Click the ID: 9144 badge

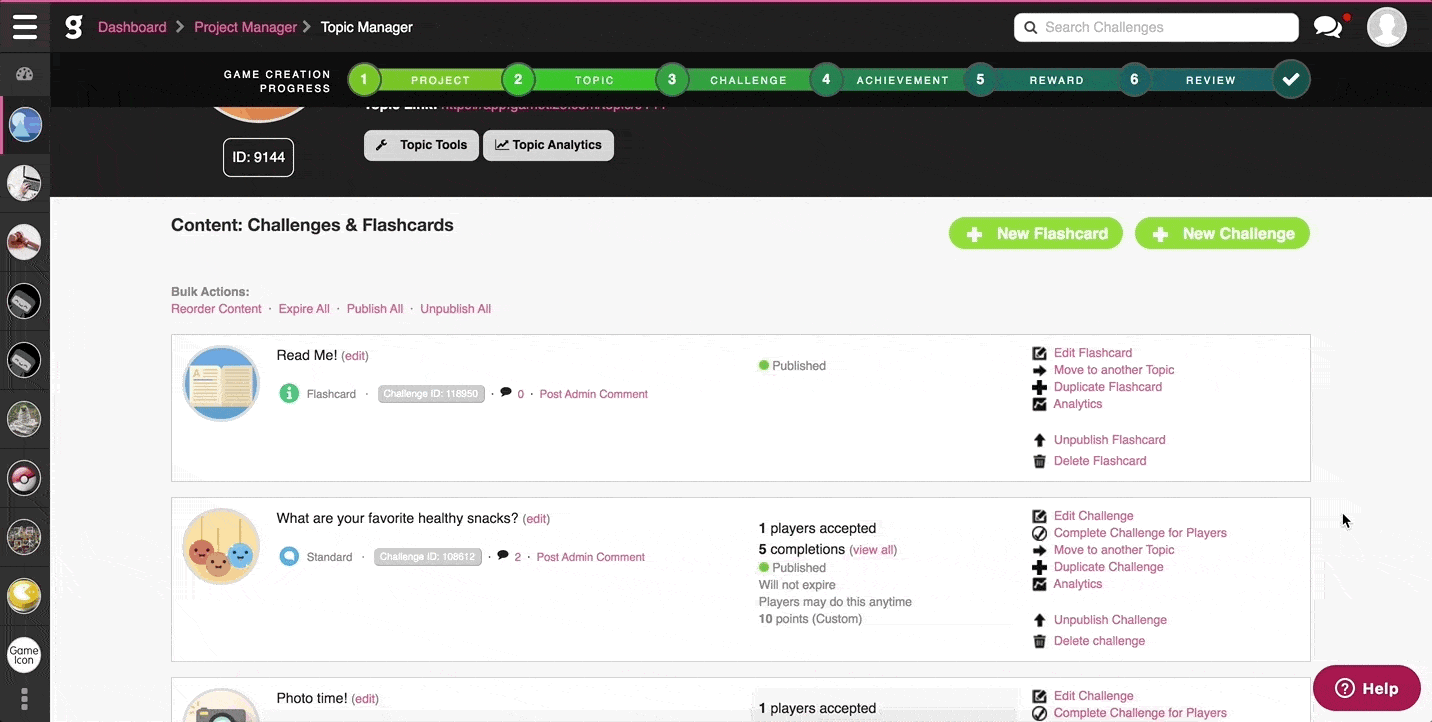[258, 157]
